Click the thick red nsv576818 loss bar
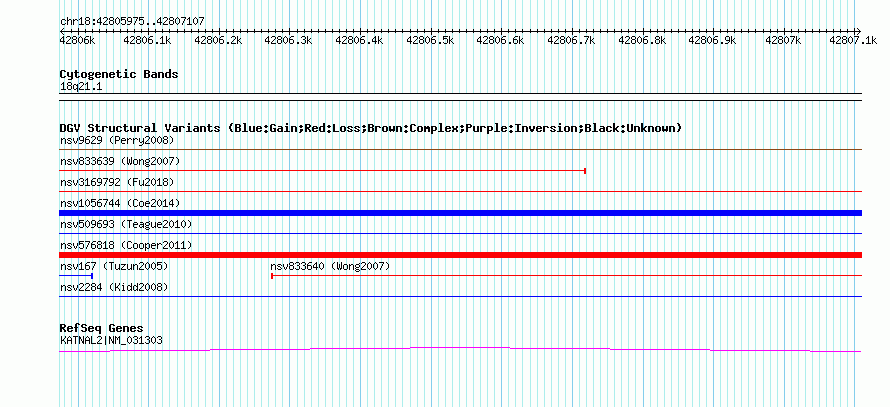This screenshot has width=890, height=407. pos(461,255)
